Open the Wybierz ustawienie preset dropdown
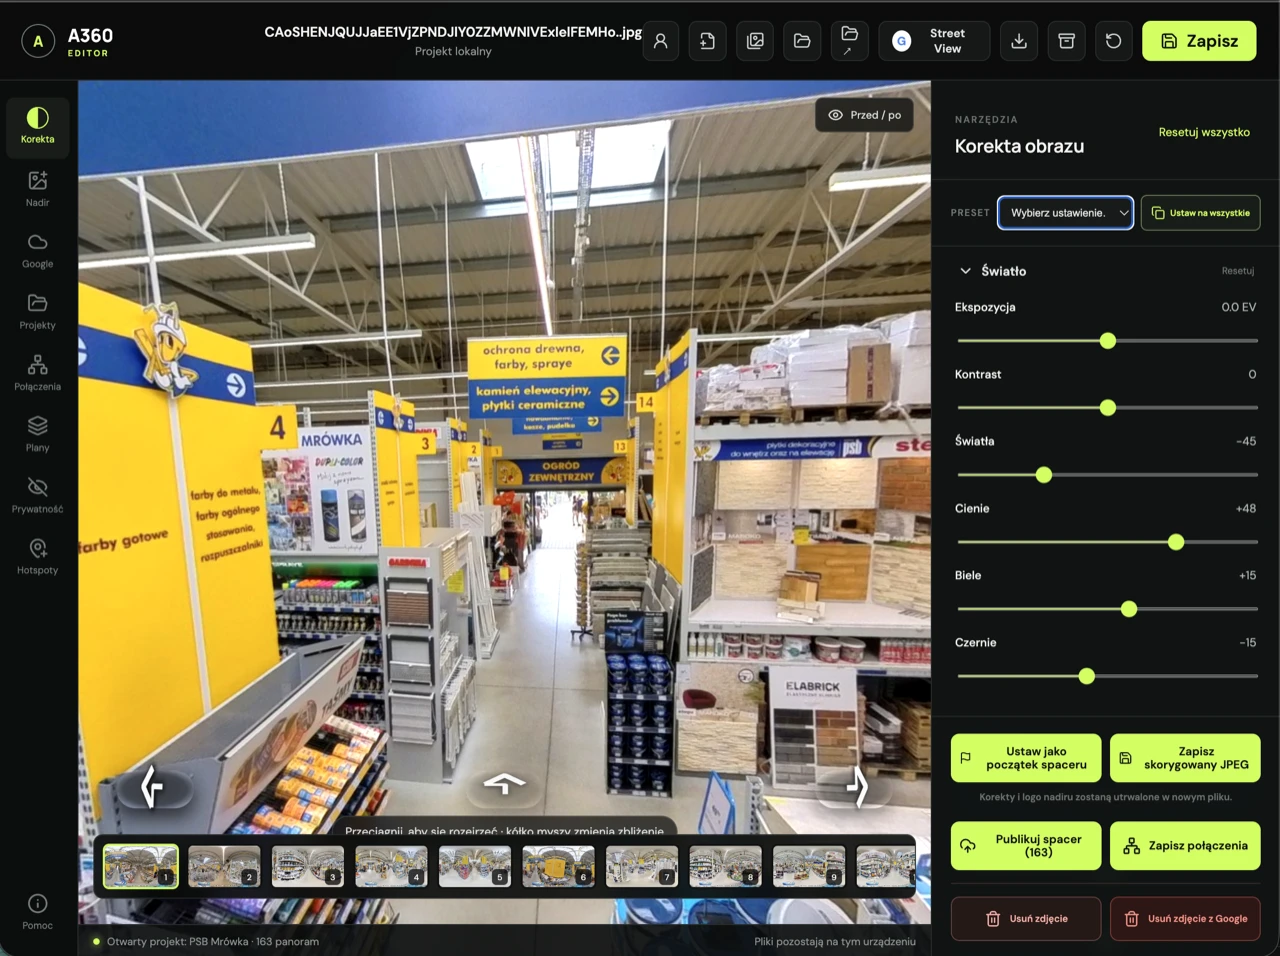 (1066, 213)
